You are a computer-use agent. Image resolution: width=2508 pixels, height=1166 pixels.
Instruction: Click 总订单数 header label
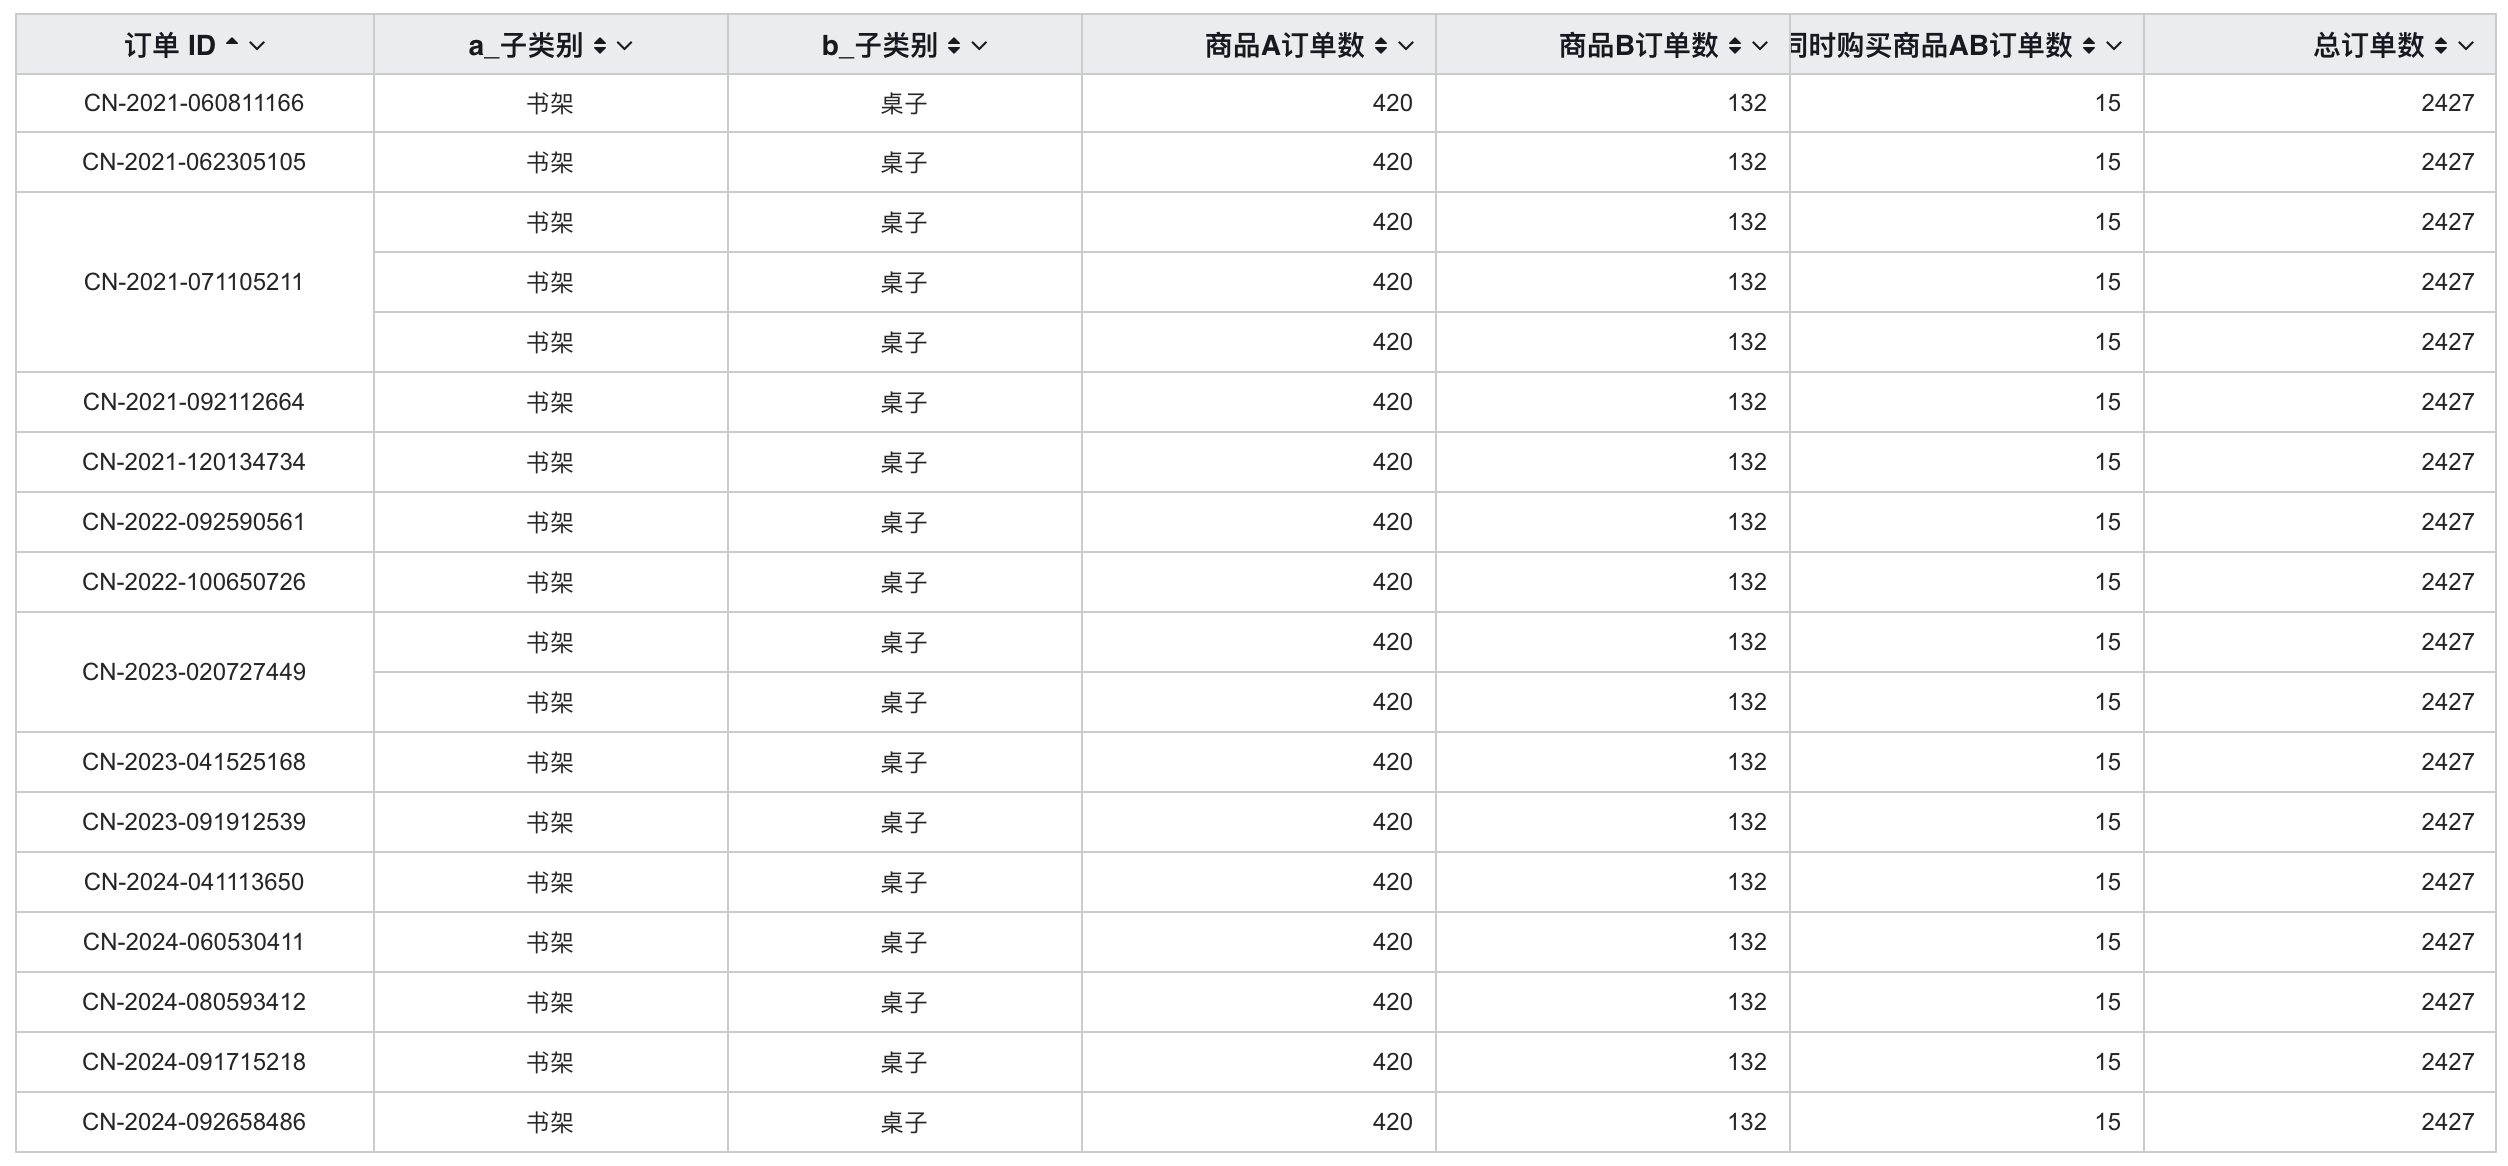coord(2369,45)
